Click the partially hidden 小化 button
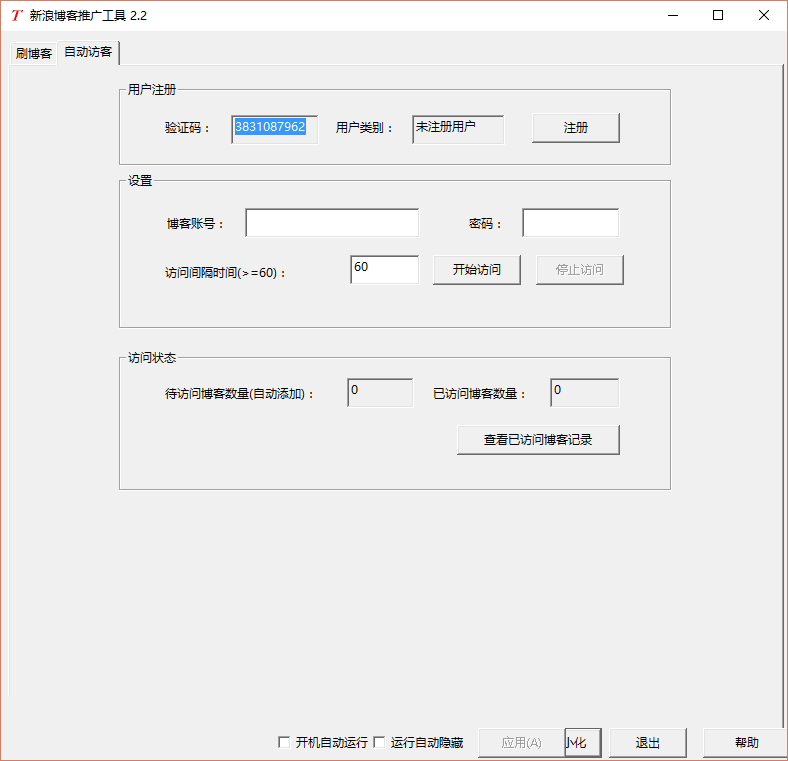 click(583, 742)
